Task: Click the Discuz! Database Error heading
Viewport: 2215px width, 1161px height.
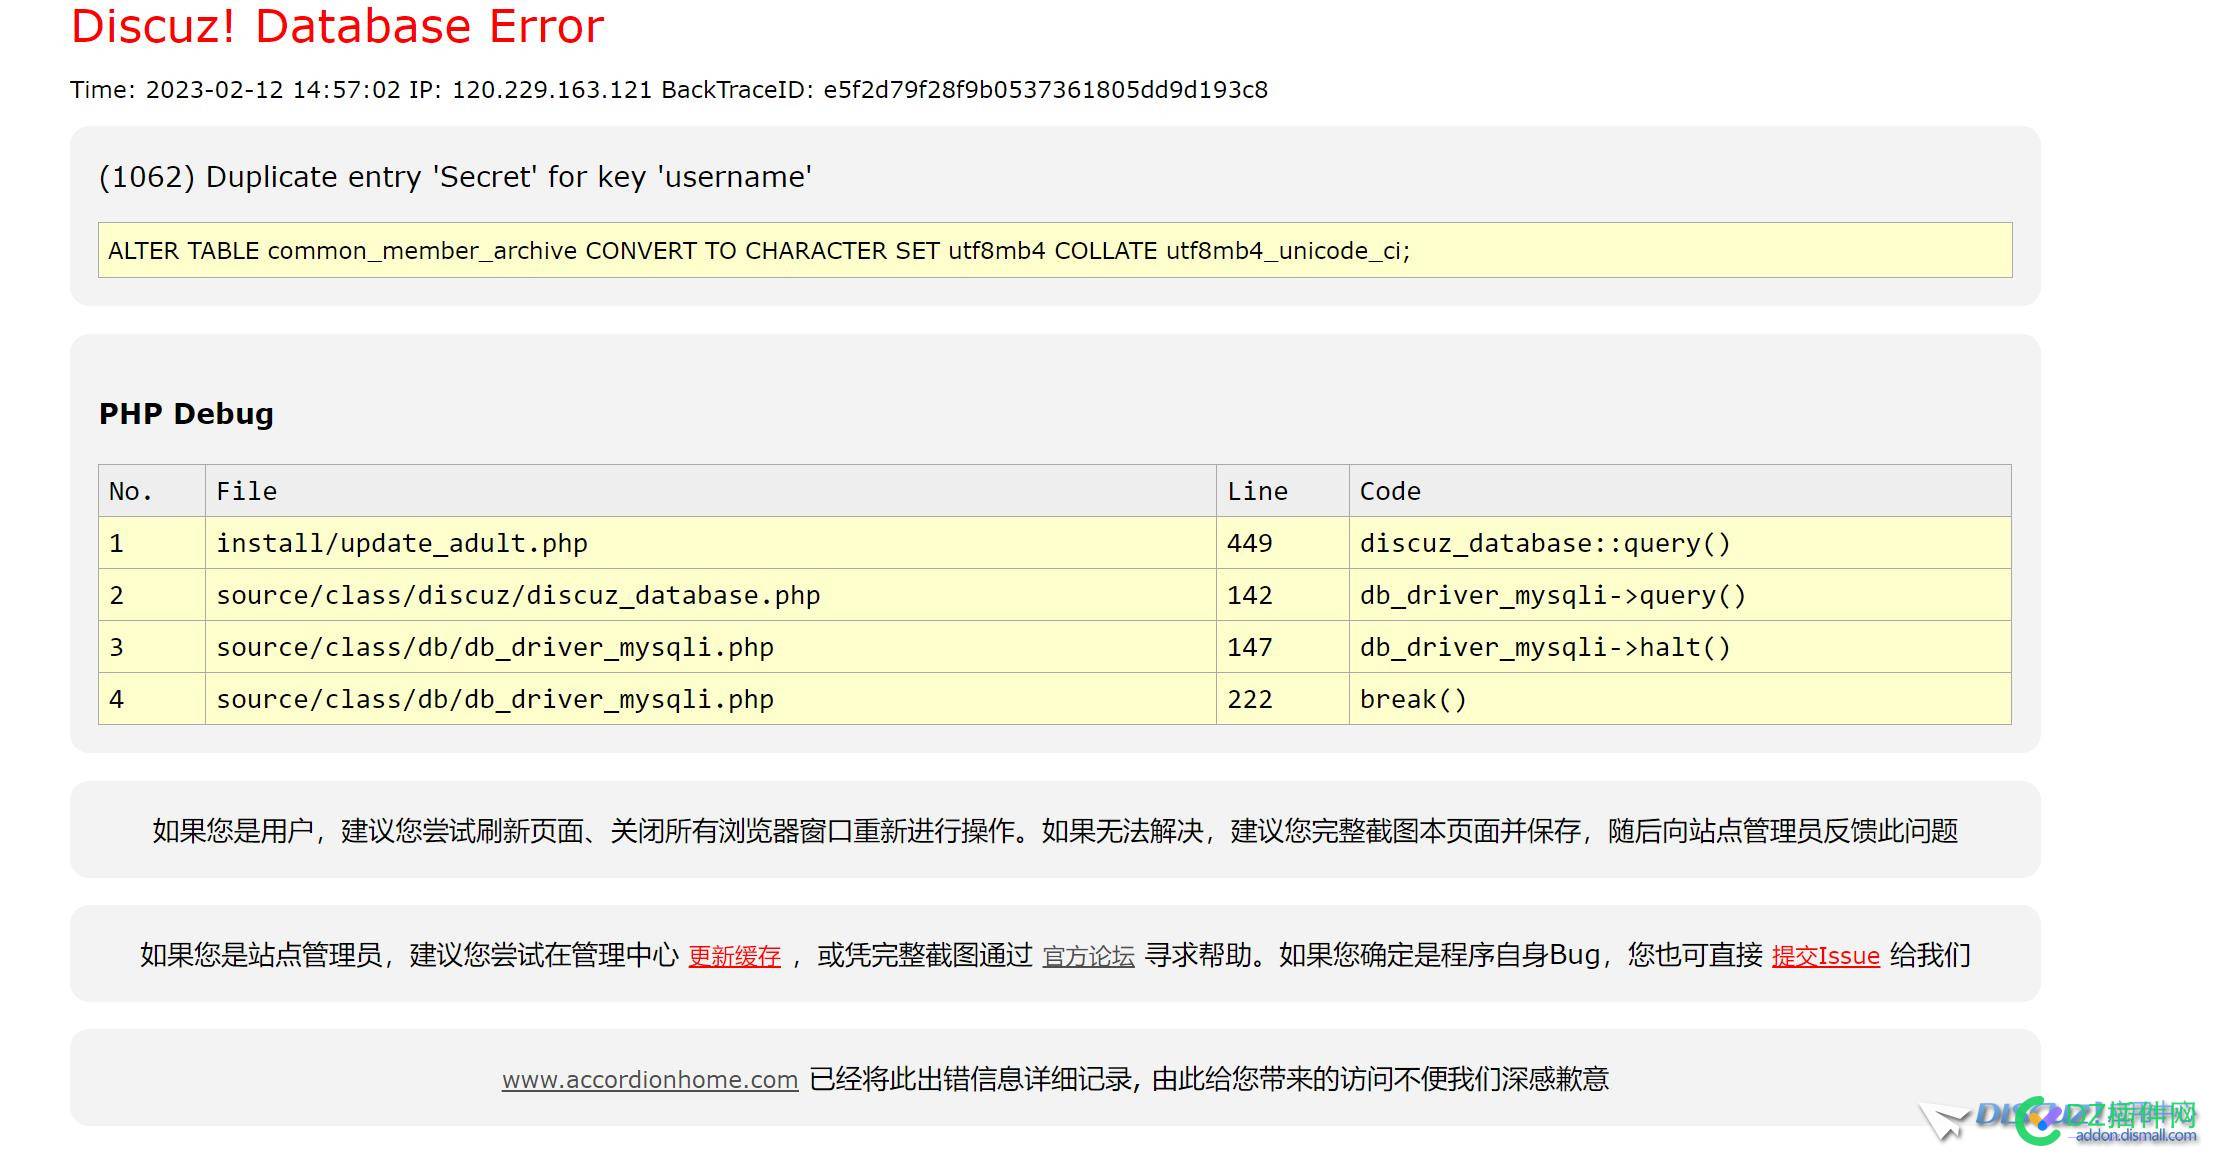Action: click(337, 26)
